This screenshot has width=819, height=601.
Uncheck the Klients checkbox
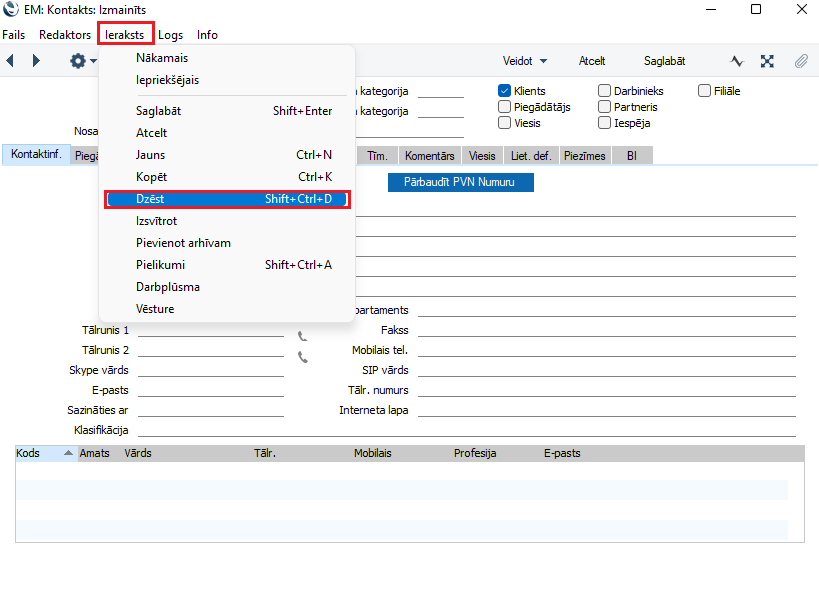(x=505, y=91)
